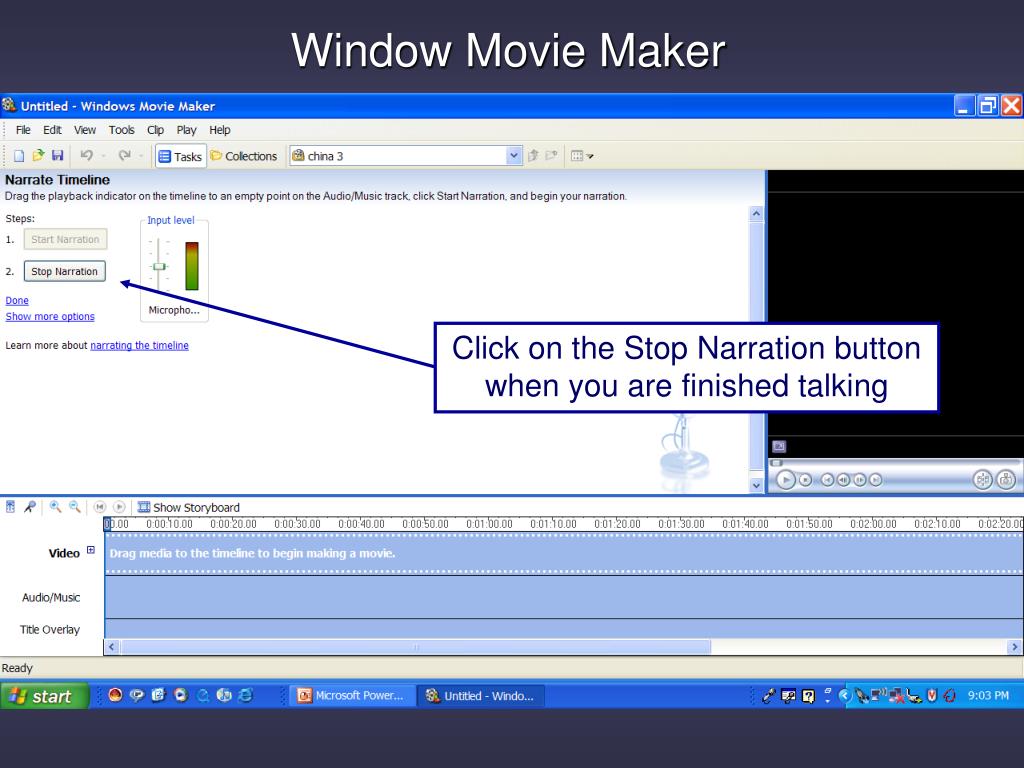The width and height of the screenshot is (1024, 768).
Task: Click the Set Audio Levels icon
Action: point(10,507)
